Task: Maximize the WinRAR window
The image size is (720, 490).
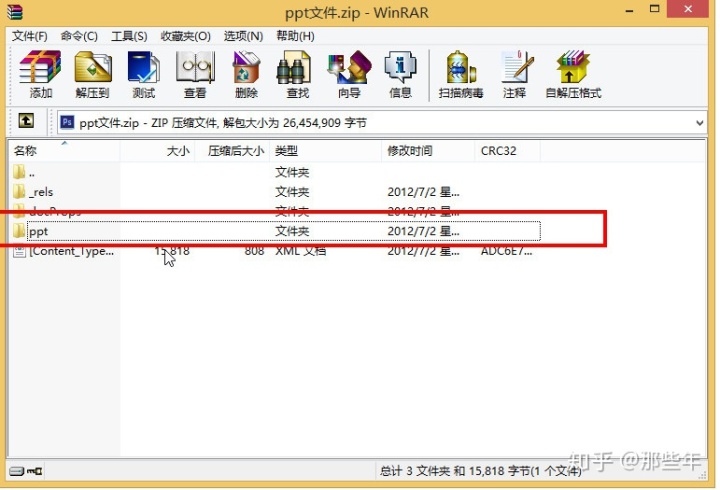Action: [654, 9]
